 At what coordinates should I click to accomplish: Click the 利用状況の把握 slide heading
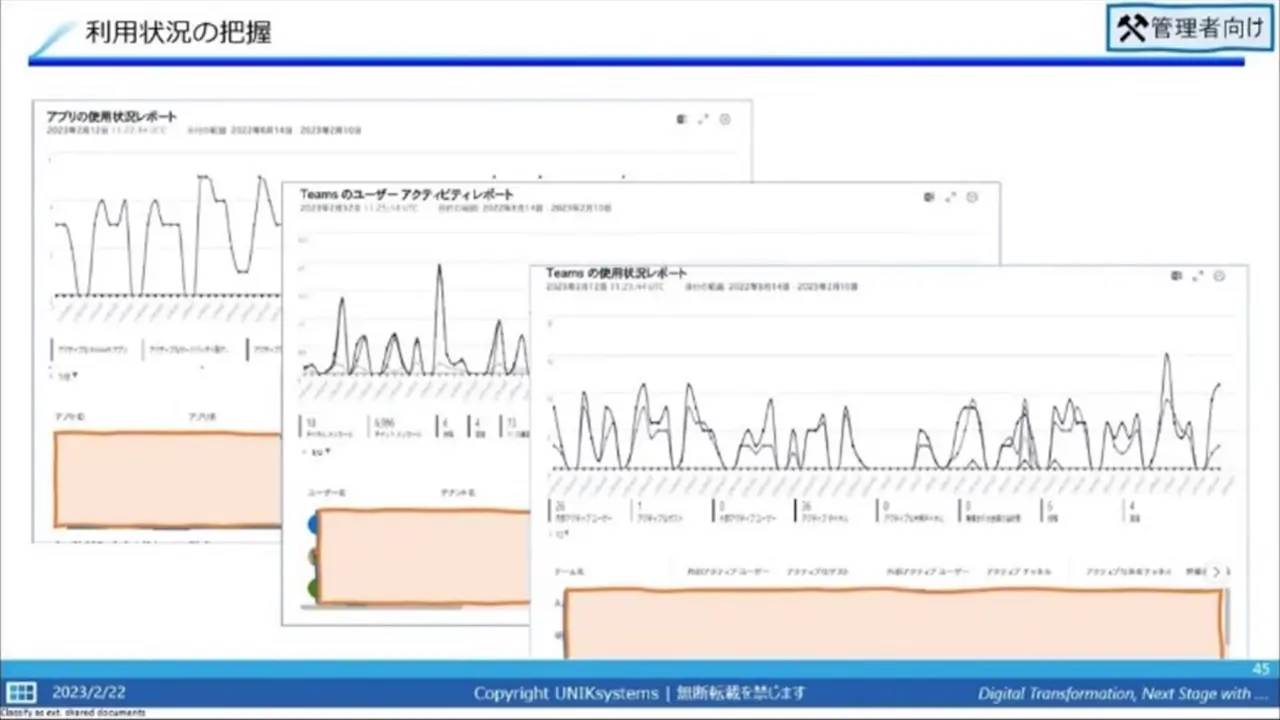pyautogui.click(x=178, y=32)
